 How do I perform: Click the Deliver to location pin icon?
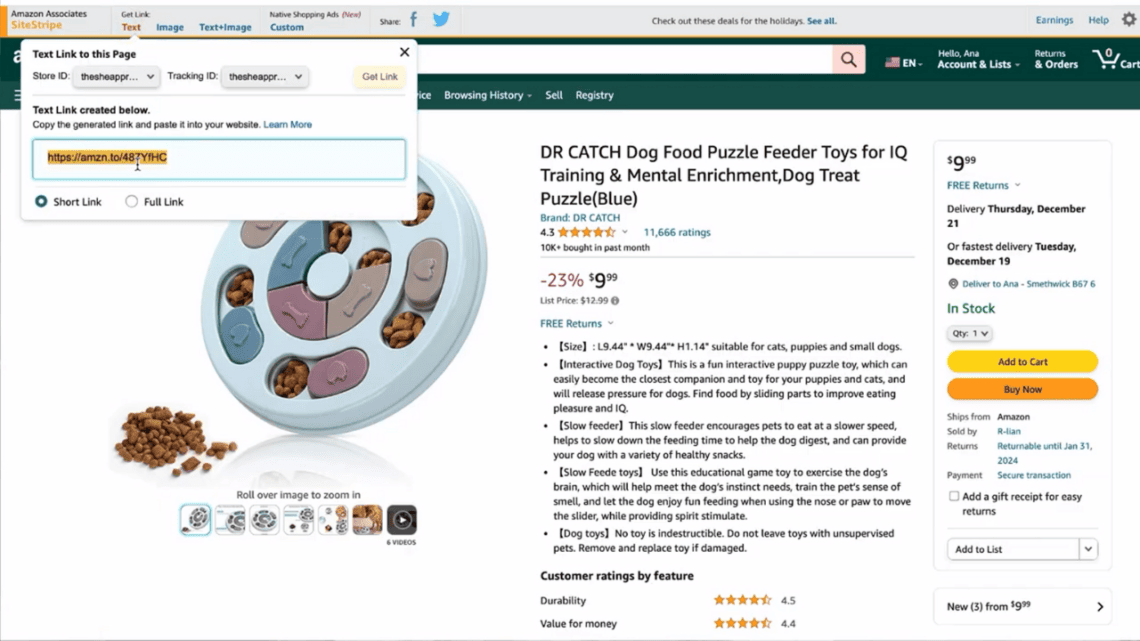(x=953, y=283)
